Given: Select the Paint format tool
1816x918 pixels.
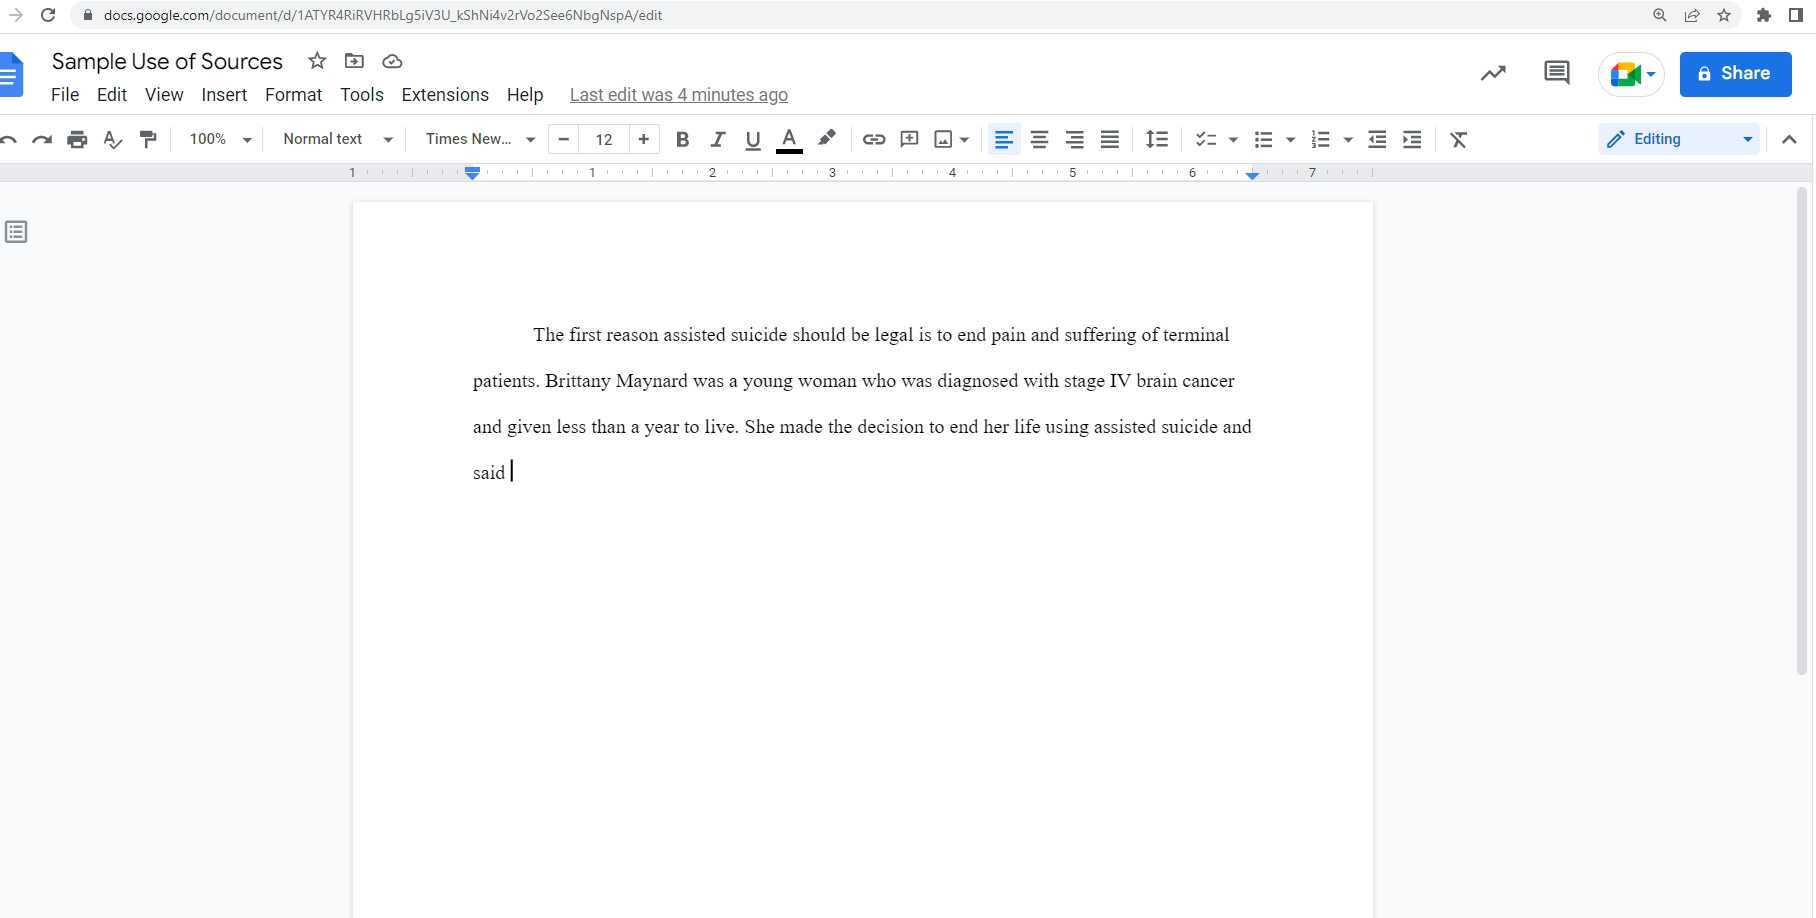Looking at the screenshot, I should tap(148, 139).
